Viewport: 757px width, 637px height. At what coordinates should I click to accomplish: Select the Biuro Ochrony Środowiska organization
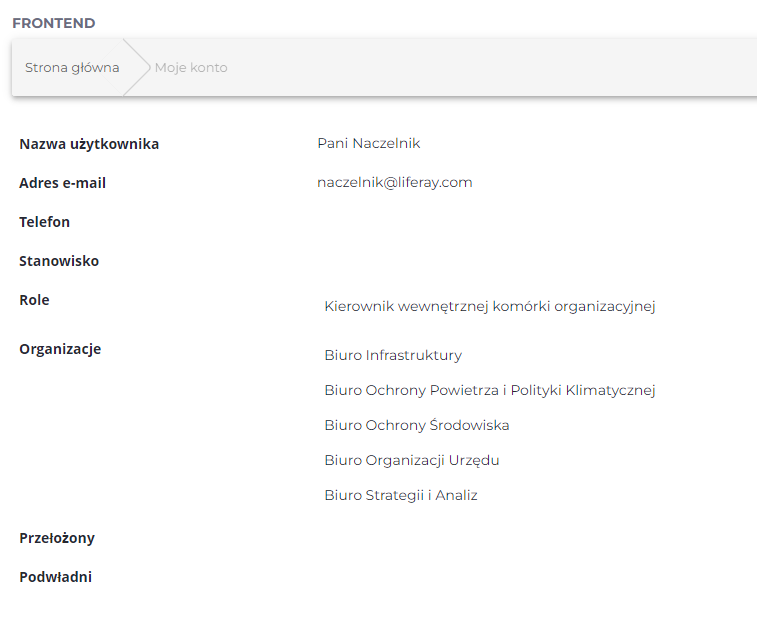tap(416, 425)
